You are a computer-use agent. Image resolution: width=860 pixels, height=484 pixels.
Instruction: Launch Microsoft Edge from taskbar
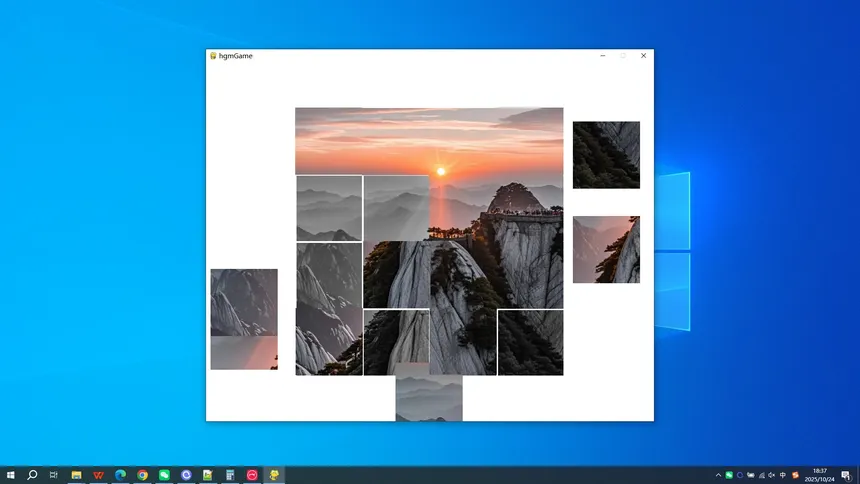120,475
